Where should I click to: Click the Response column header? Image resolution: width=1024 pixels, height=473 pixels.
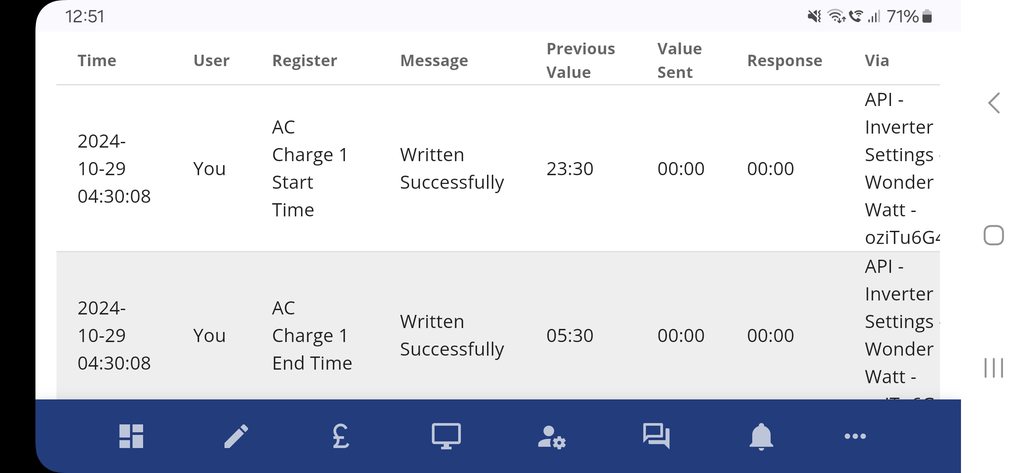[x=784, y=61]
